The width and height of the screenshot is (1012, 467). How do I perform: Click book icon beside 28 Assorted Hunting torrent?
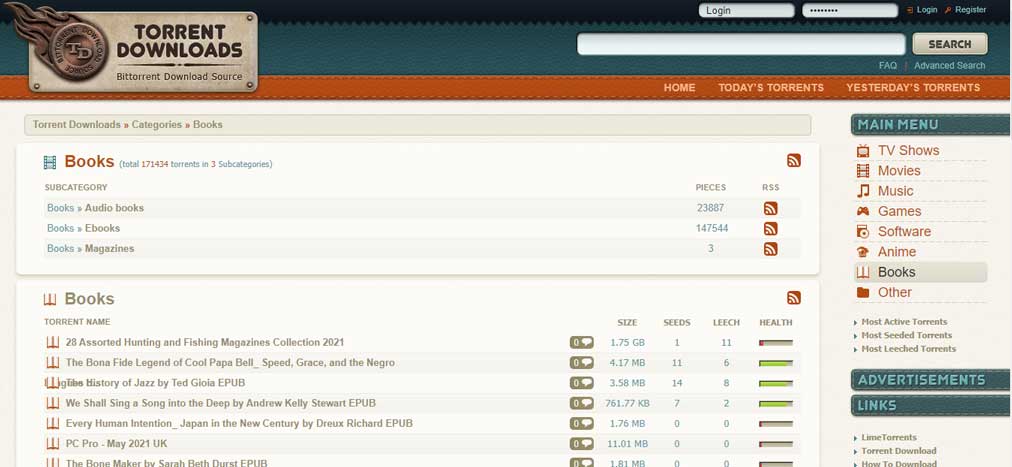point(53,343)
